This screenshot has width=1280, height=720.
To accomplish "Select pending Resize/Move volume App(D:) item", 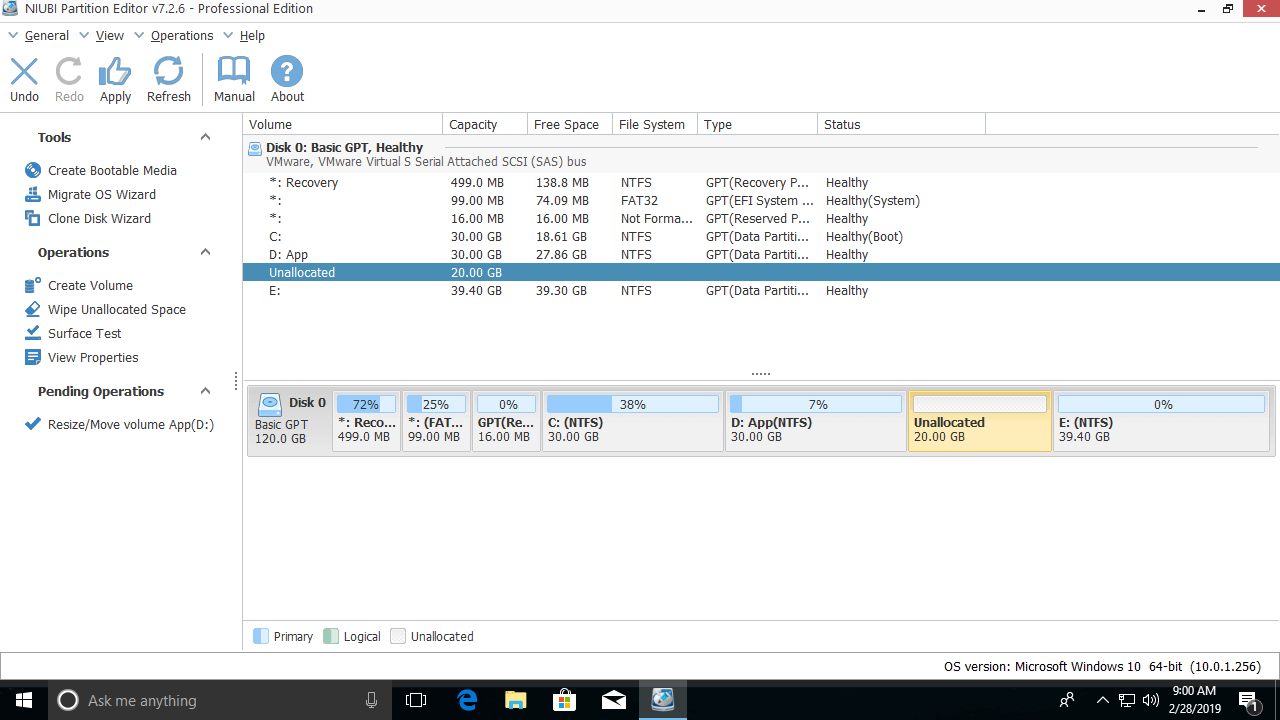I will [130, 425].
